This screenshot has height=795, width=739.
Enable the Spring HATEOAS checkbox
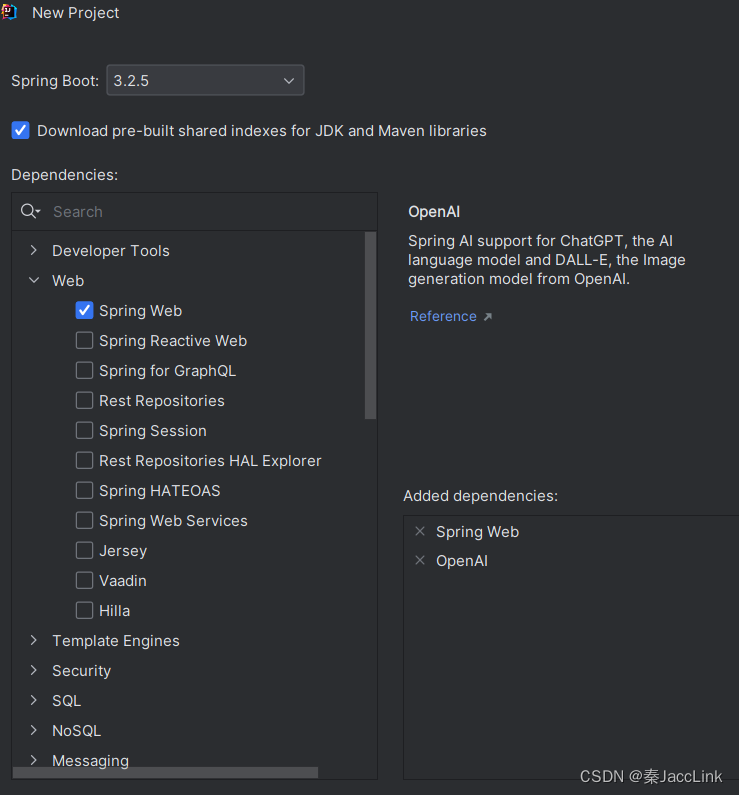coord(84,490)
